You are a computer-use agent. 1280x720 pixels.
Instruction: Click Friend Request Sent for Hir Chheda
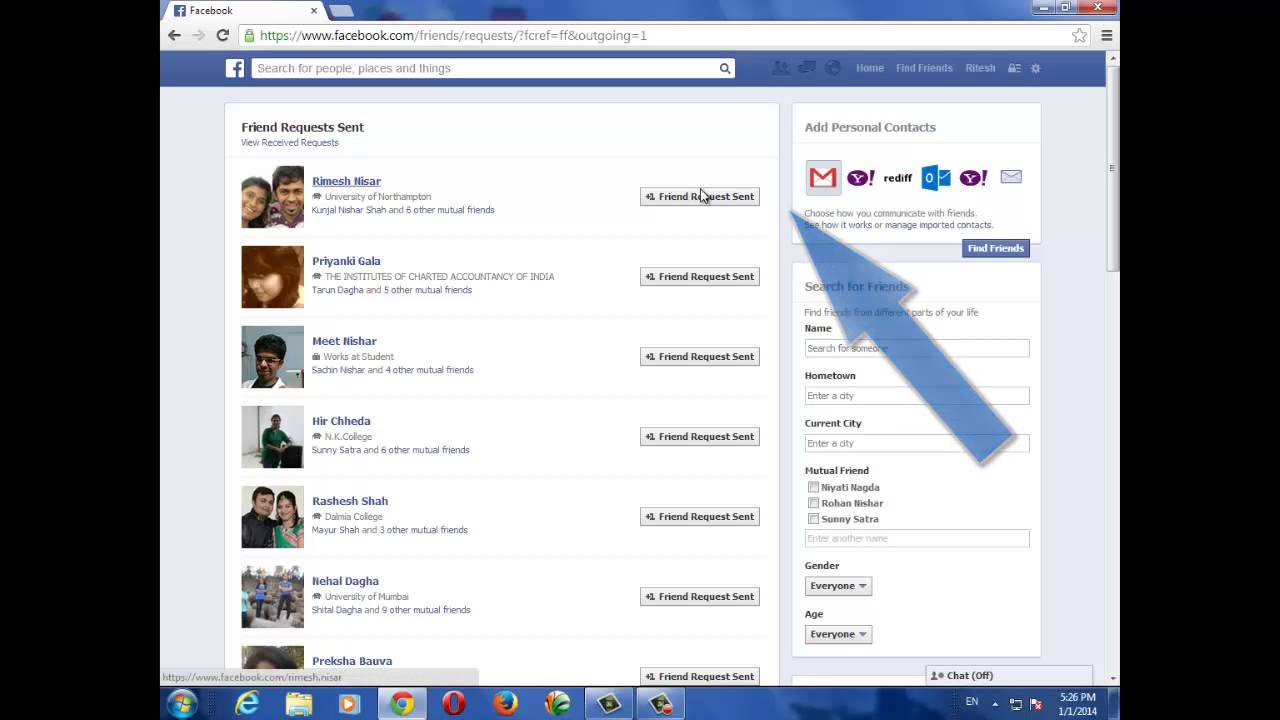[700, 436]
